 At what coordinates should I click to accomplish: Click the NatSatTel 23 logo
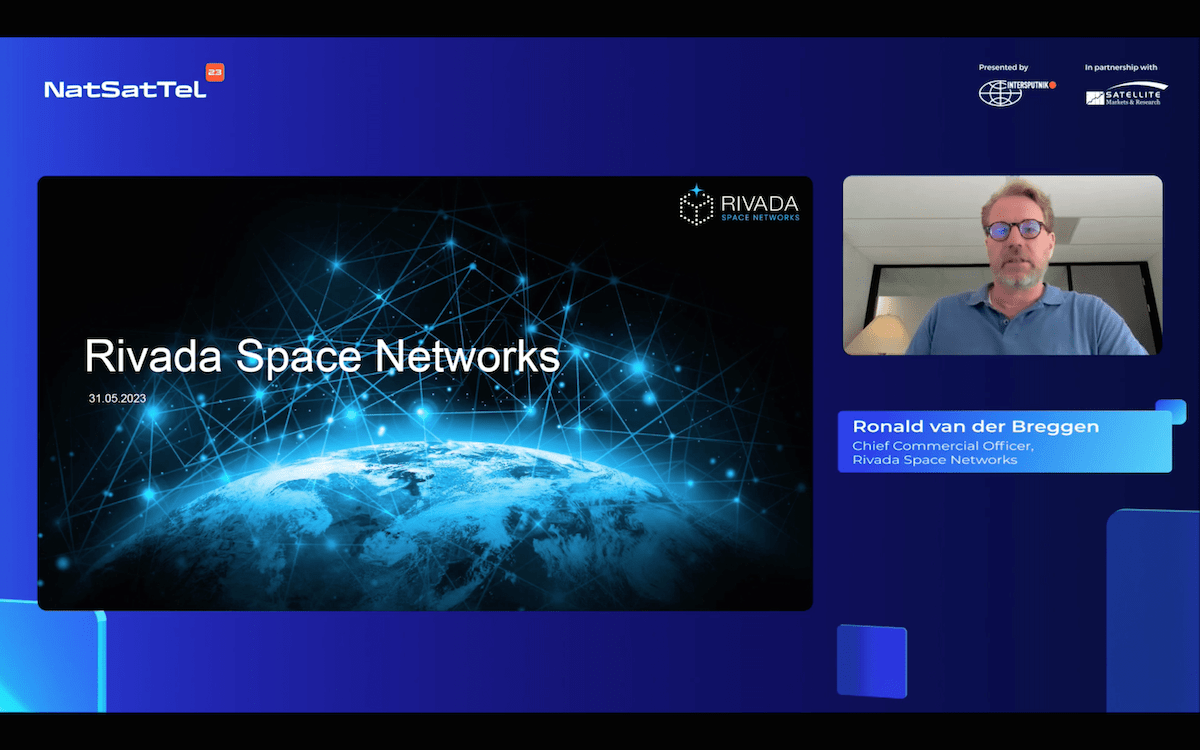pyautogui.click(x=134, y=82)
